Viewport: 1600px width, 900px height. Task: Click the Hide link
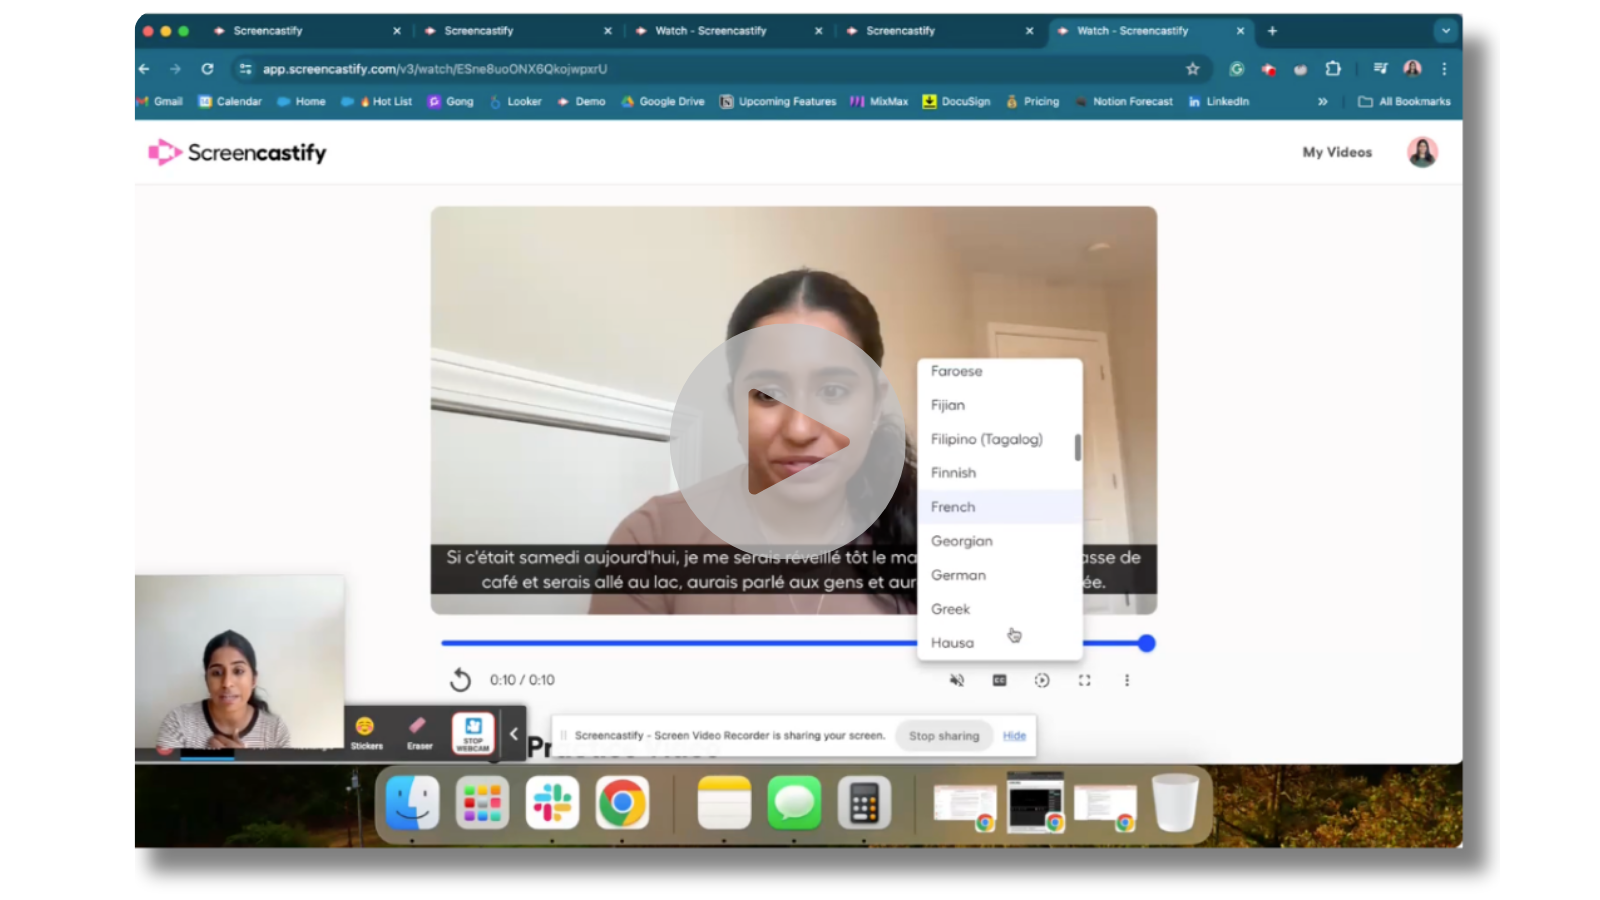click(x=1014, y=736)
